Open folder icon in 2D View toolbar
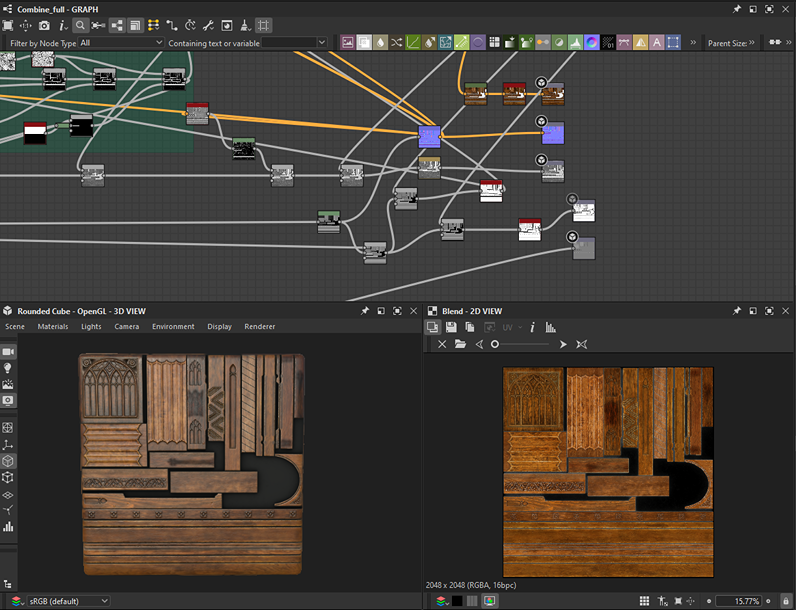Viewport: 796px width, 610px height. point(460,344)
